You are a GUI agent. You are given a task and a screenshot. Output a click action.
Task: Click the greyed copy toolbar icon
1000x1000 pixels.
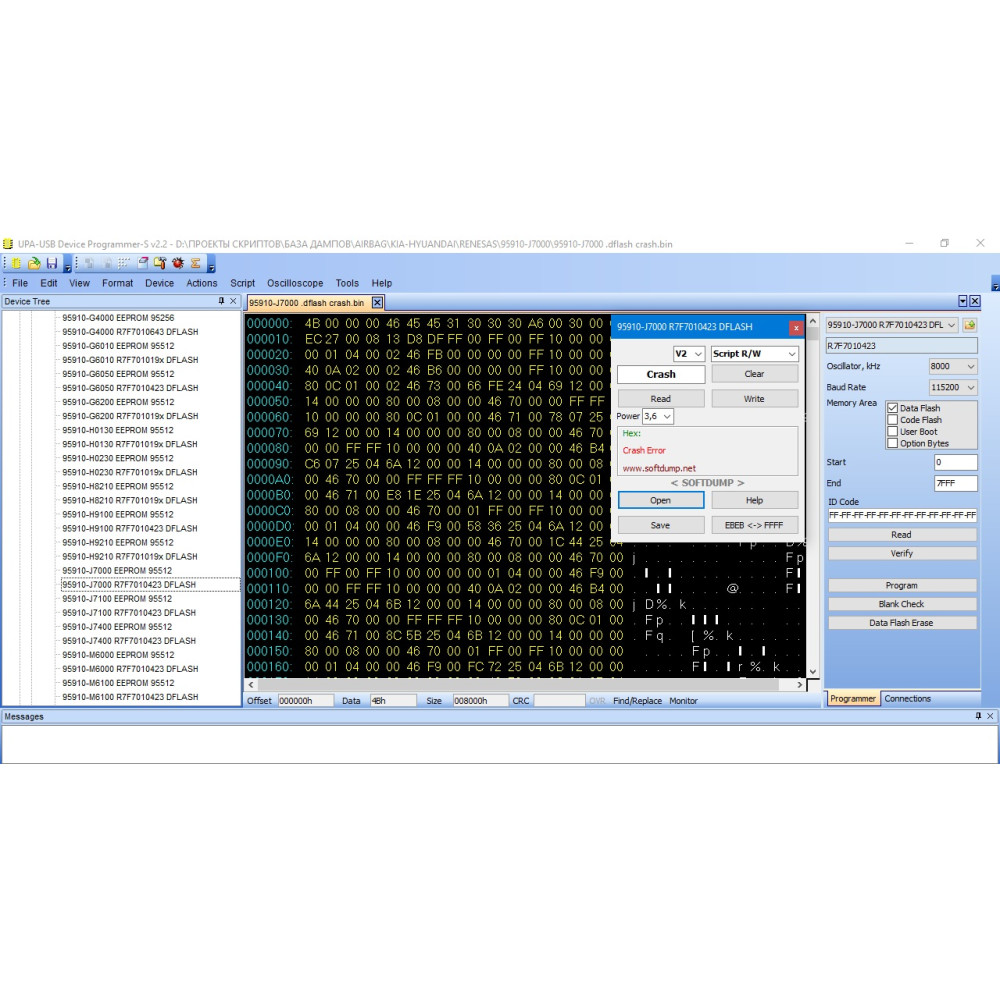point(89,263)
